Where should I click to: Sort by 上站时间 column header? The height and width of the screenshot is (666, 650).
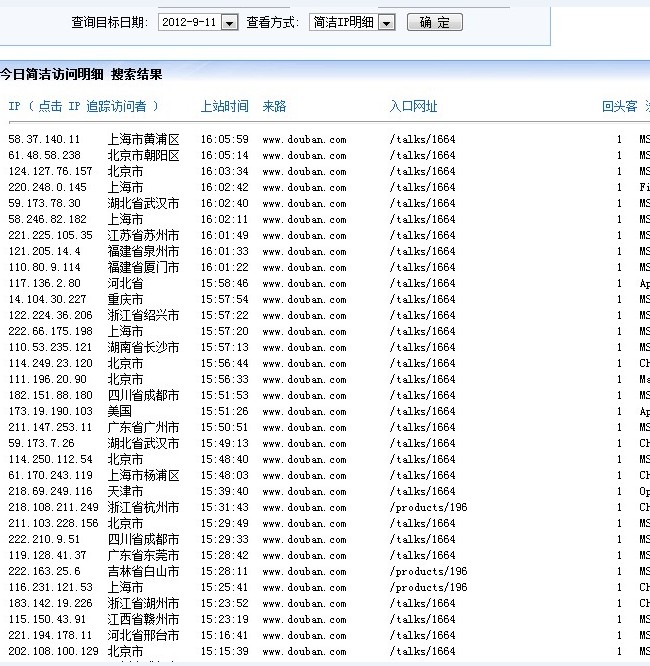(224, 106)
